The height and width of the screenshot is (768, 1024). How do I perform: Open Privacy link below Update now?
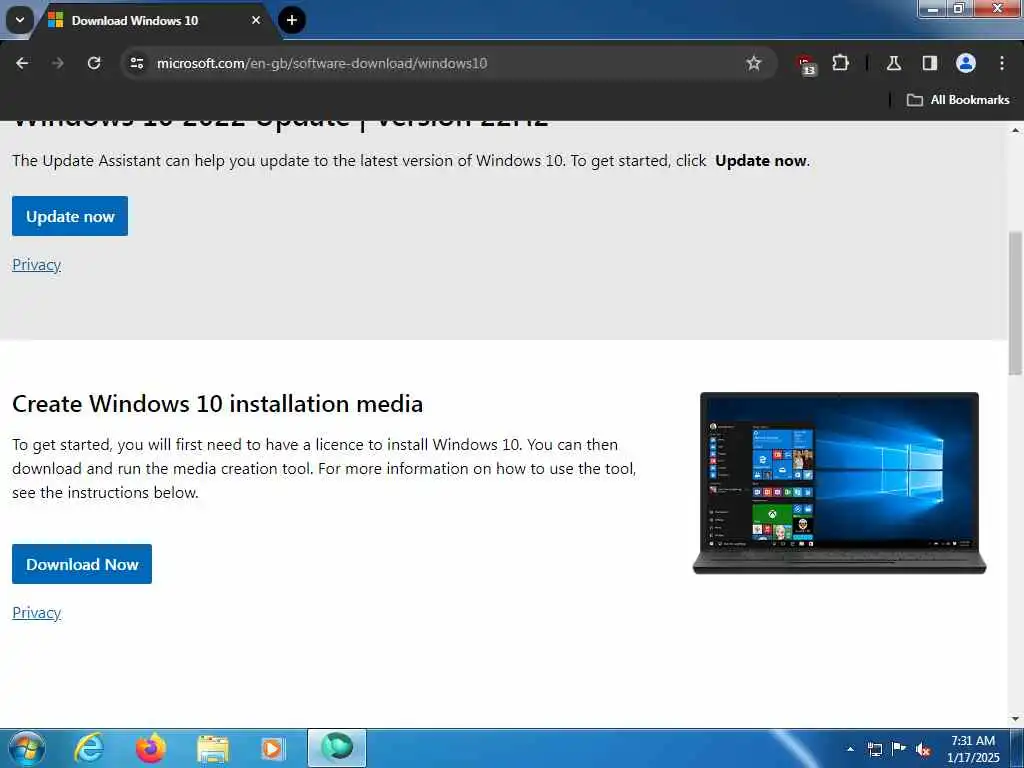[37, 265]
